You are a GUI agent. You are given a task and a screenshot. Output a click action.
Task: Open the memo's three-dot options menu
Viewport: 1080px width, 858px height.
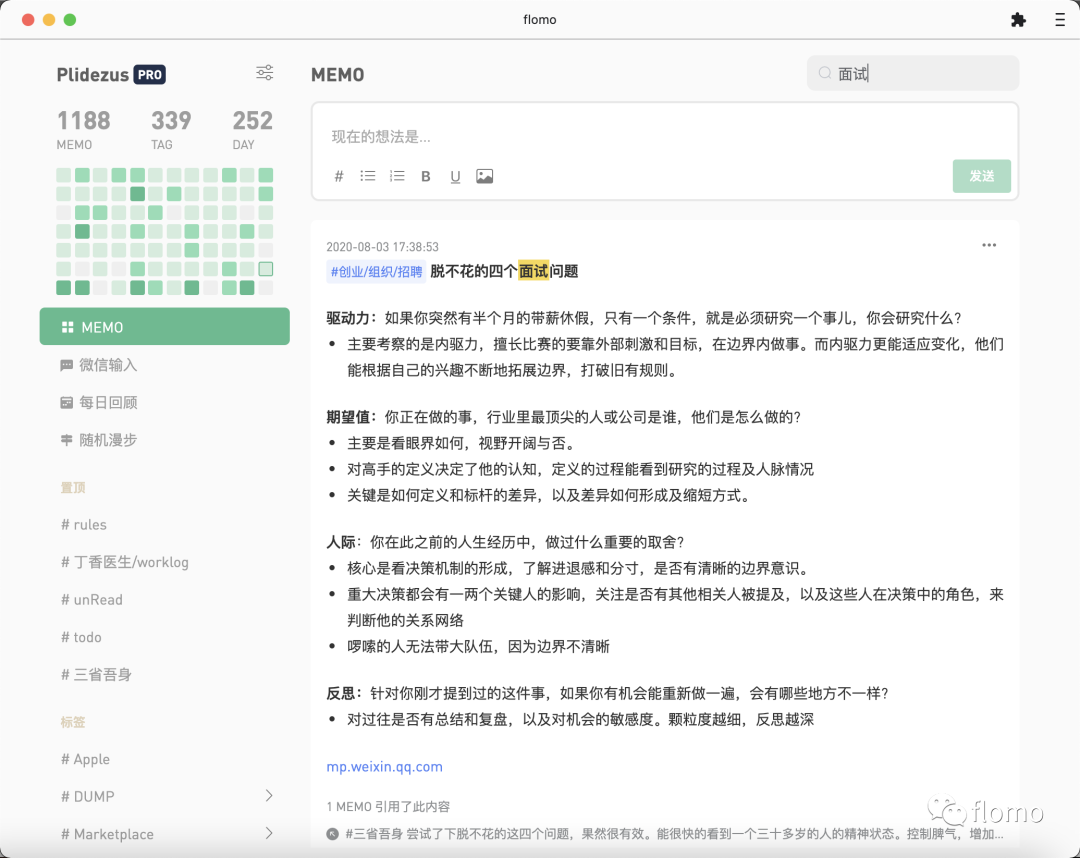click(989, 245)
